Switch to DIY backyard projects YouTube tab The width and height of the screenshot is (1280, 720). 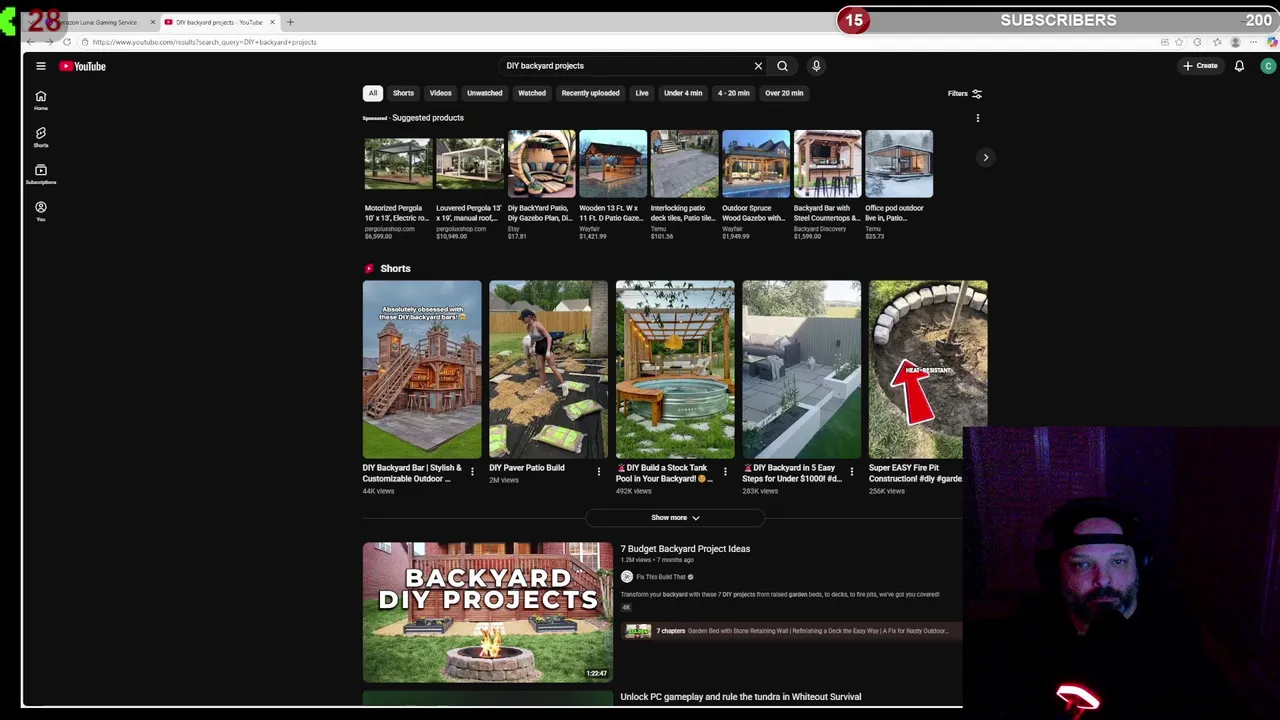(x=219, y=22)
